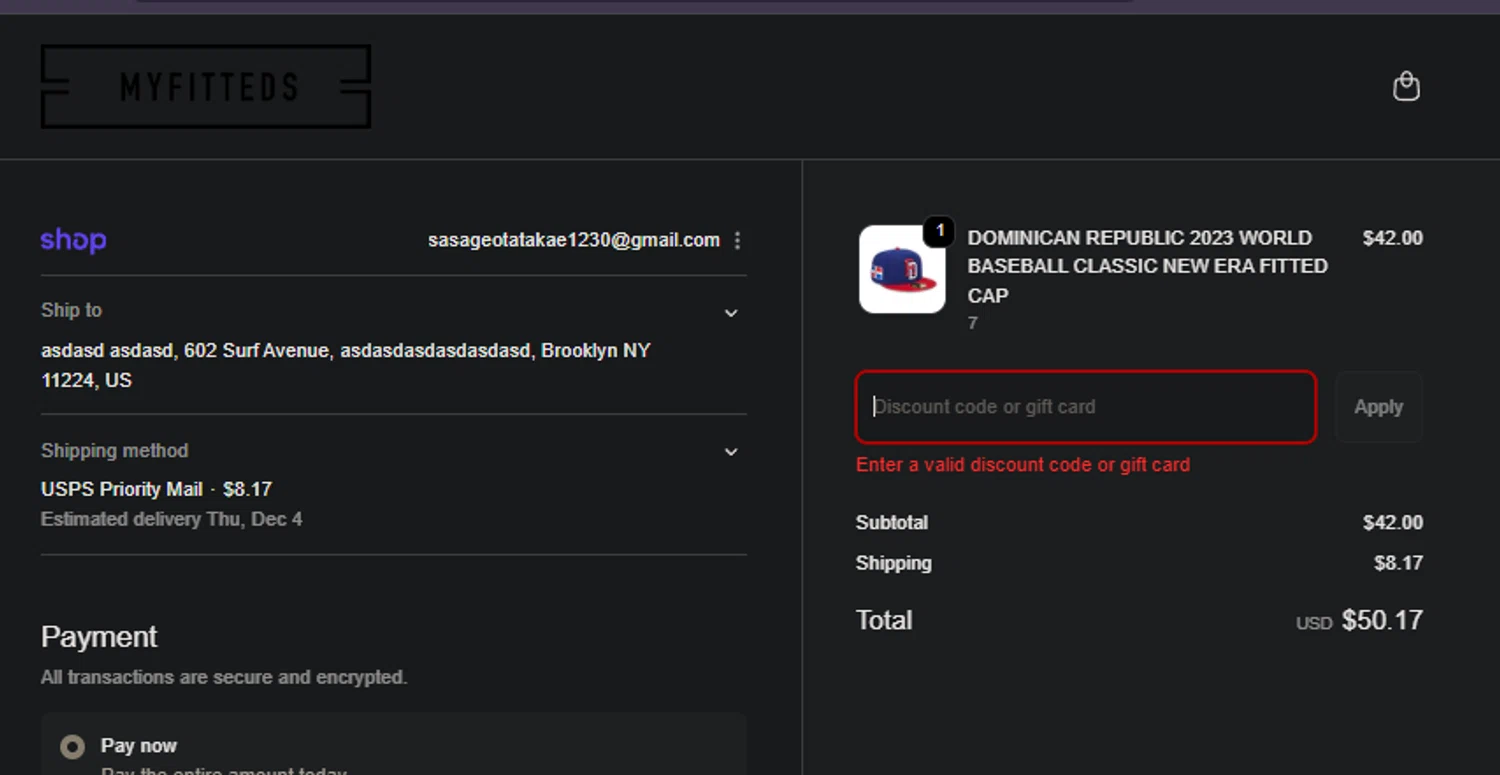Focus the Discount code or gift card field
The image size is (1500, 775).
click(1085, 407)
